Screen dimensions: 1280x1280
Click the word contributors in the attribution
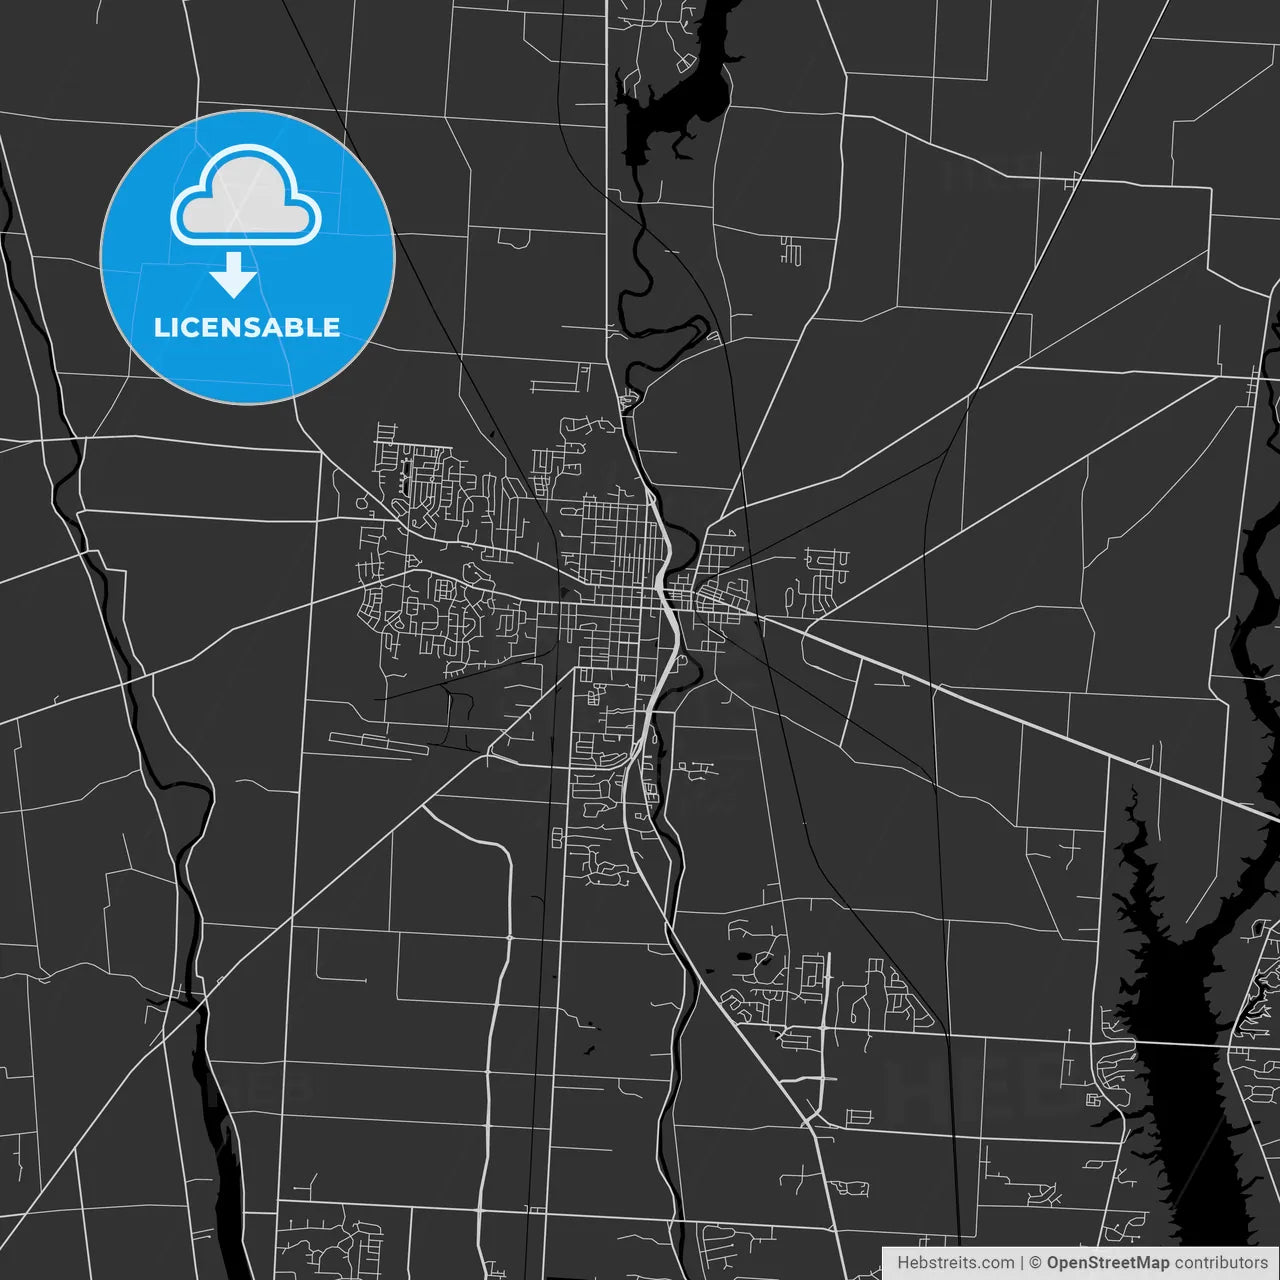point(1220,1263)
